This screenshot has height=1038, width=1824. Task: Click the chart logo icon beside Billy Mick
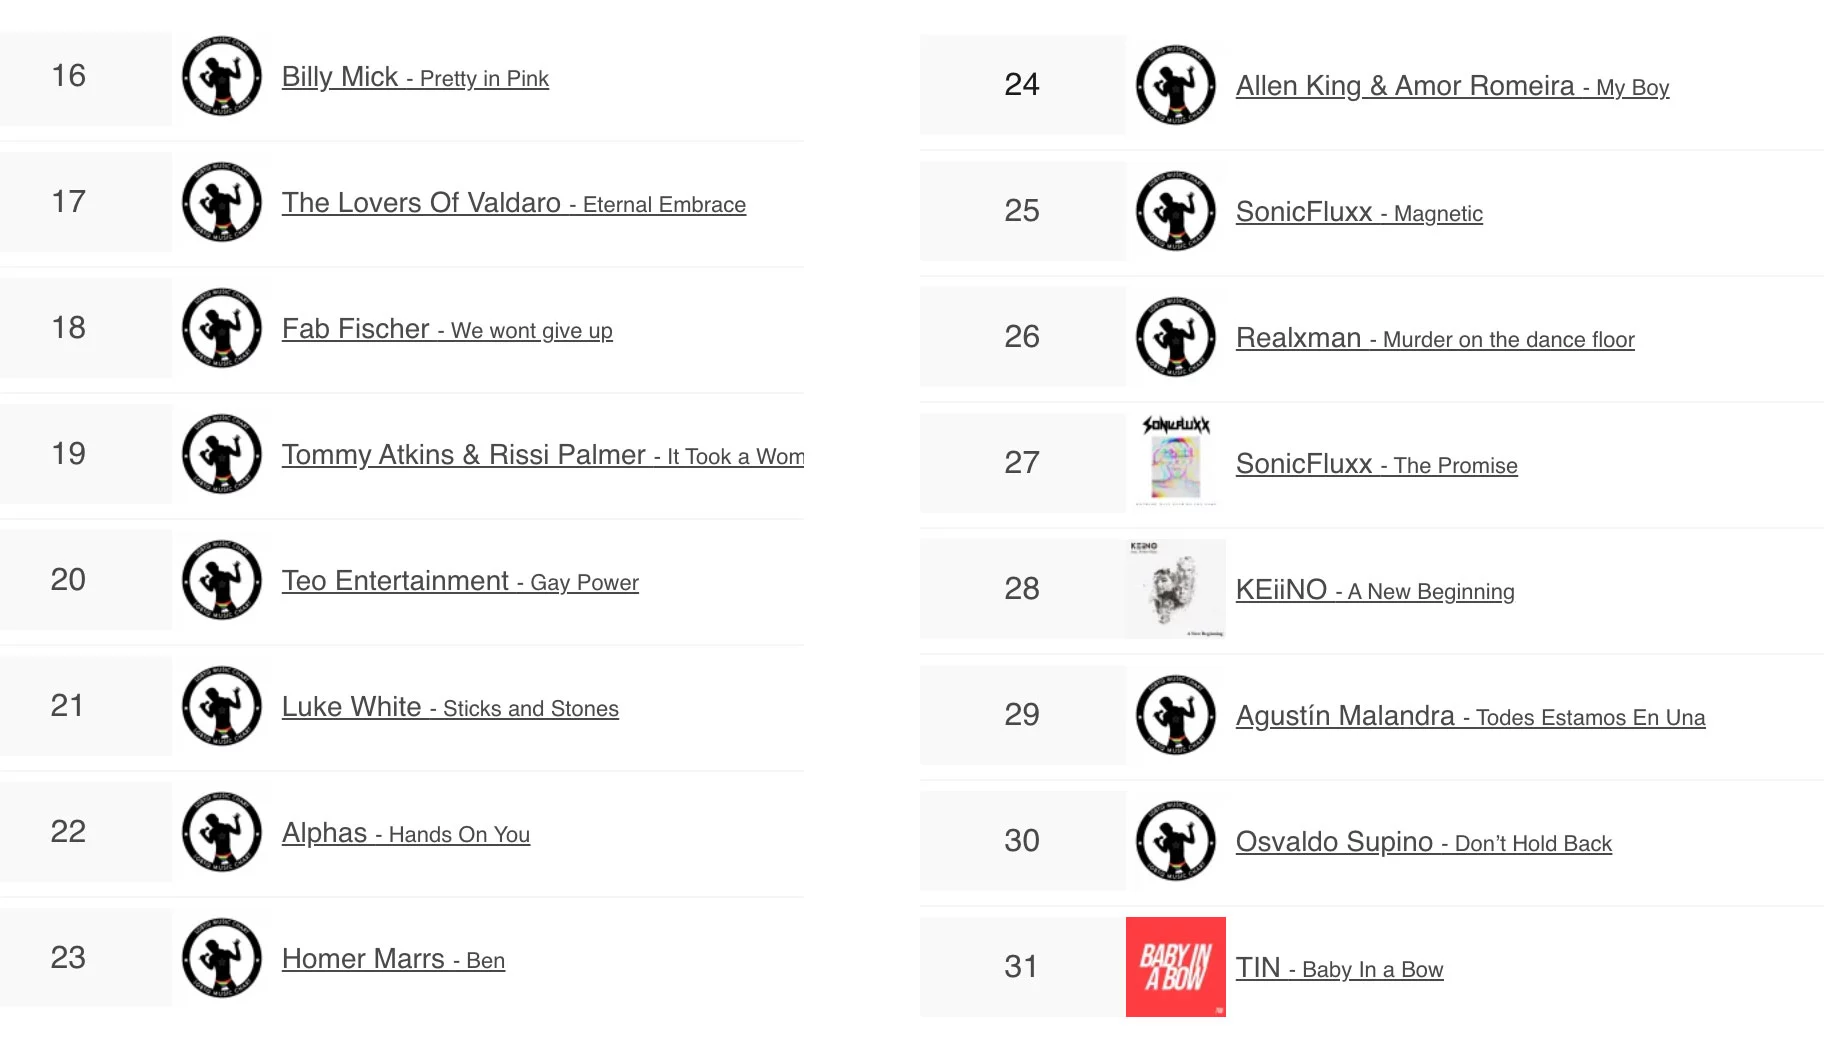tap(222, 76)
